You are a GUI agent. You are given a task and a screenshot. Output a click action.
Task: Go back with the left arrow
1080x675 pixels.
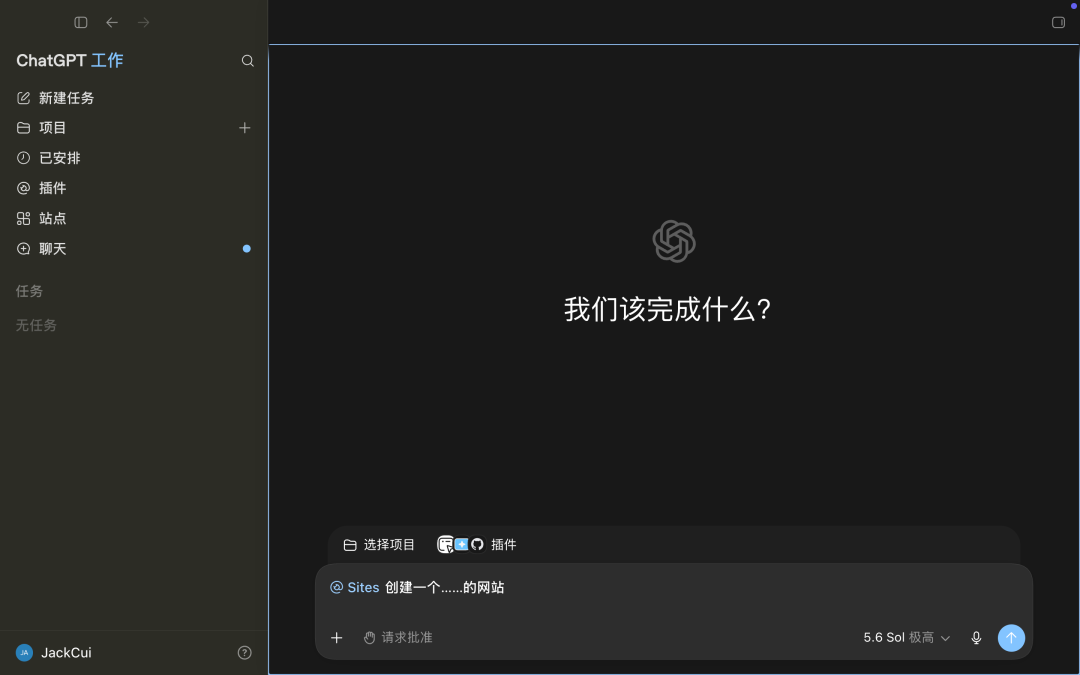[x=112, y=23]
